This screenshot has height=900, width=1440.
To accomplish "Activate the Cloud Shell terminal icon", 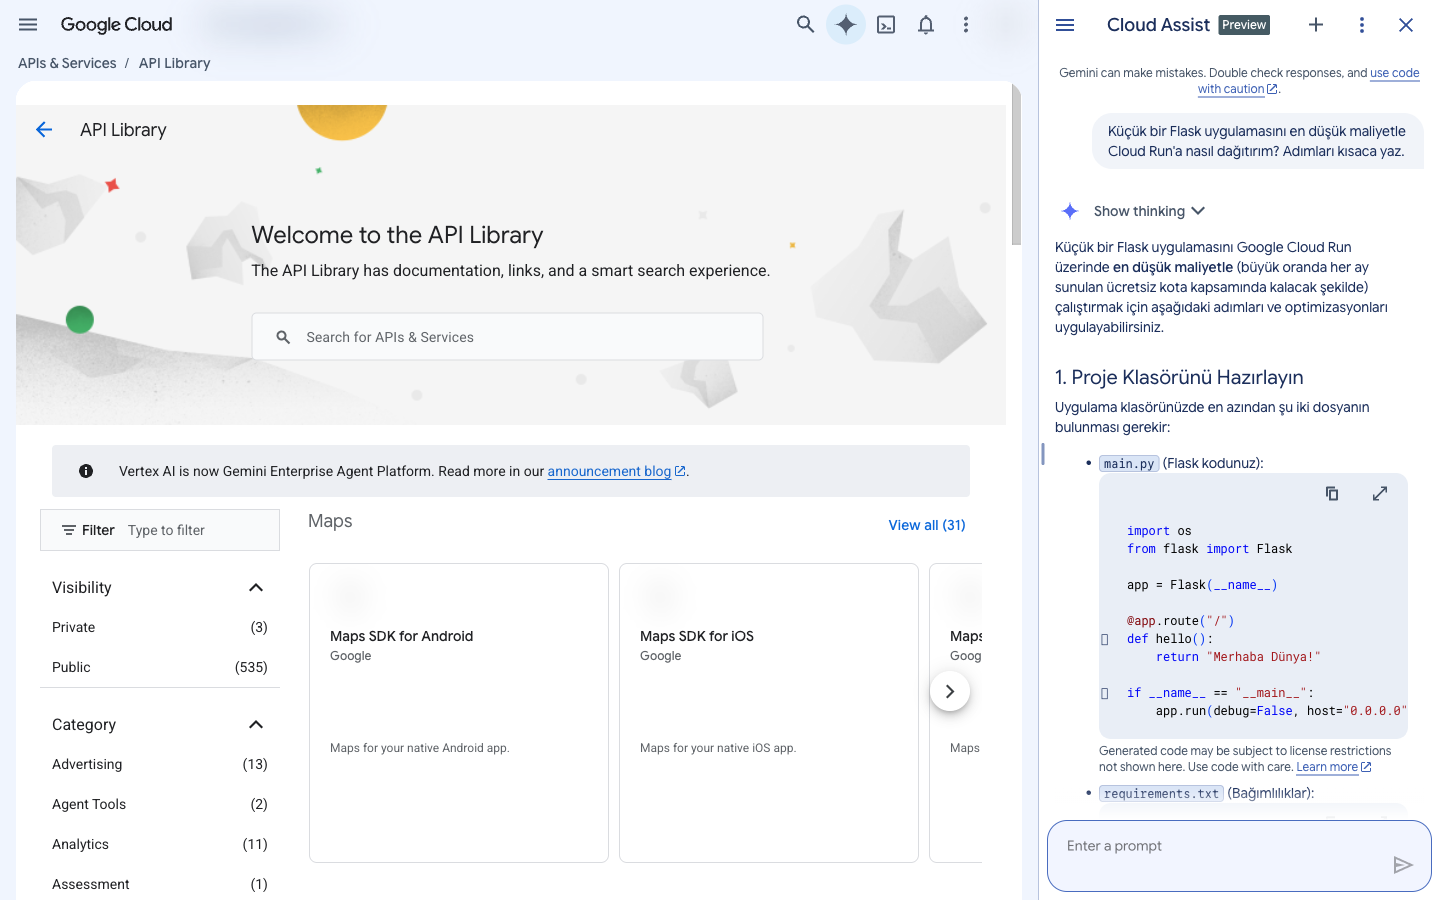I will tap(886, 25).
